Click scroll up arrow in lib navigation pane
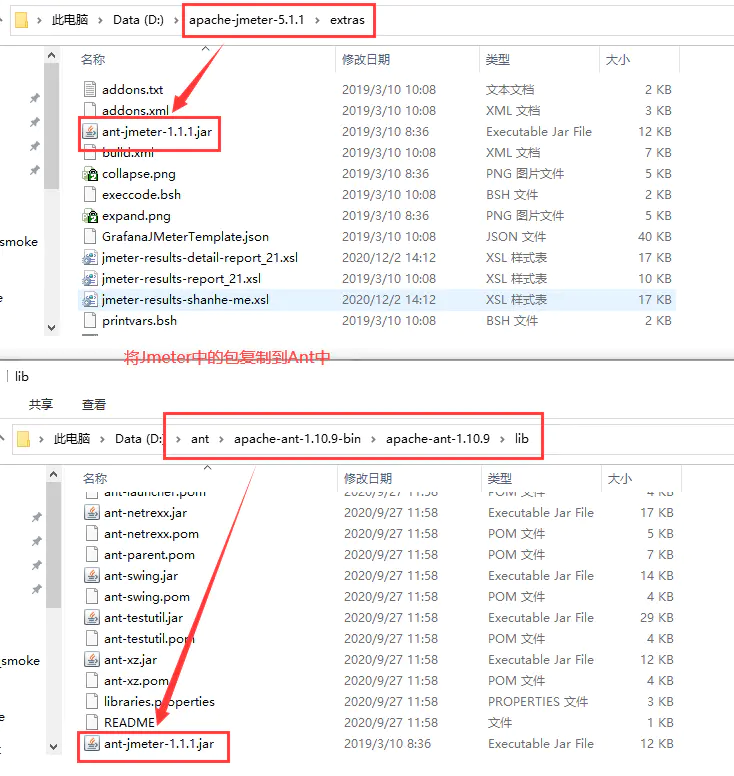This screenshot has width=734, height=776. (53, 475)
